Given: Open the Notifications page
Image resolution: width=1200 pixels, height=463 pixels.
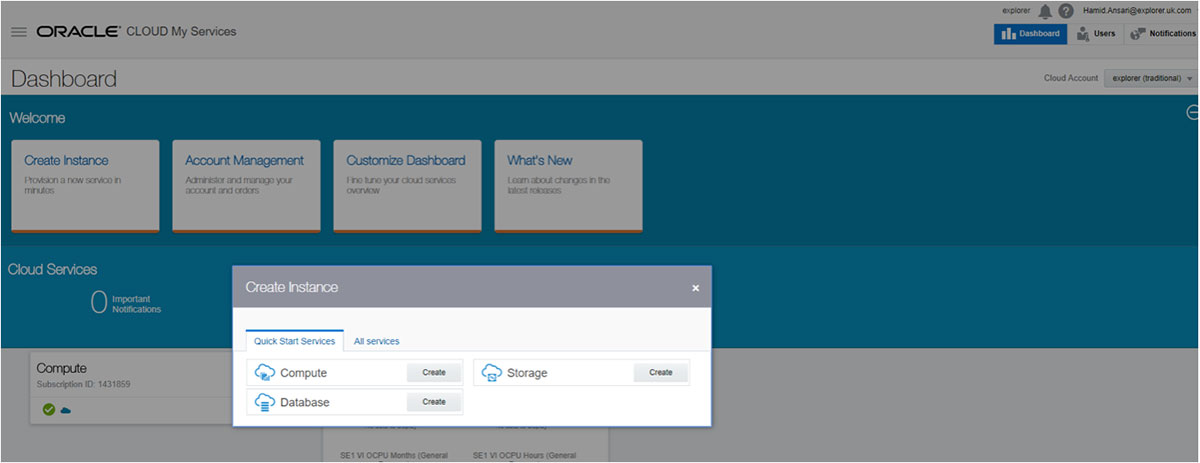Looking at the screenshot, I should pyautogui.click(x=1162, y=34).
